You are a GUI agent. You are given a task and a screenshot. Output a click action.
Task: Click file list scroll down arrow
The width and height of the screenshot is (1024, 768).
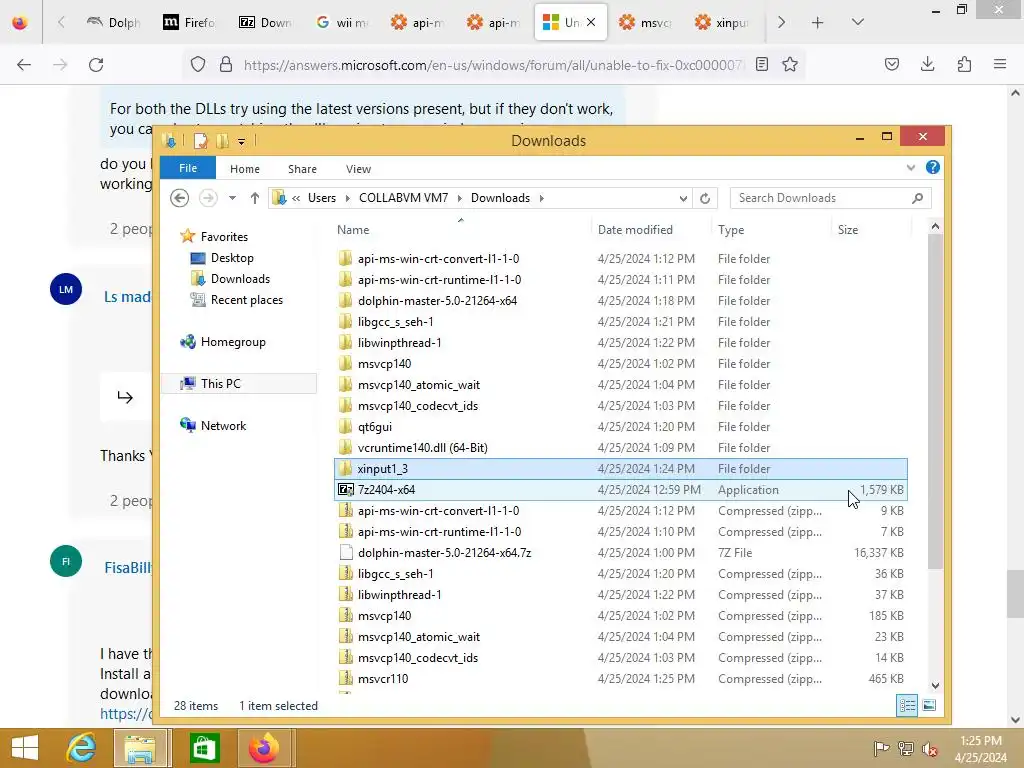pos(935,686)
